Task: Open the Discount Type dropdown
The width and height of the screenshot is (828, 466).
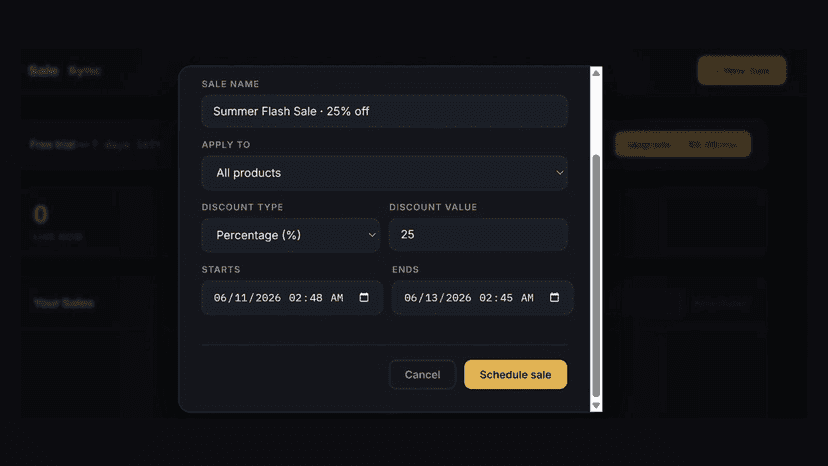Action: click(290, 235)
